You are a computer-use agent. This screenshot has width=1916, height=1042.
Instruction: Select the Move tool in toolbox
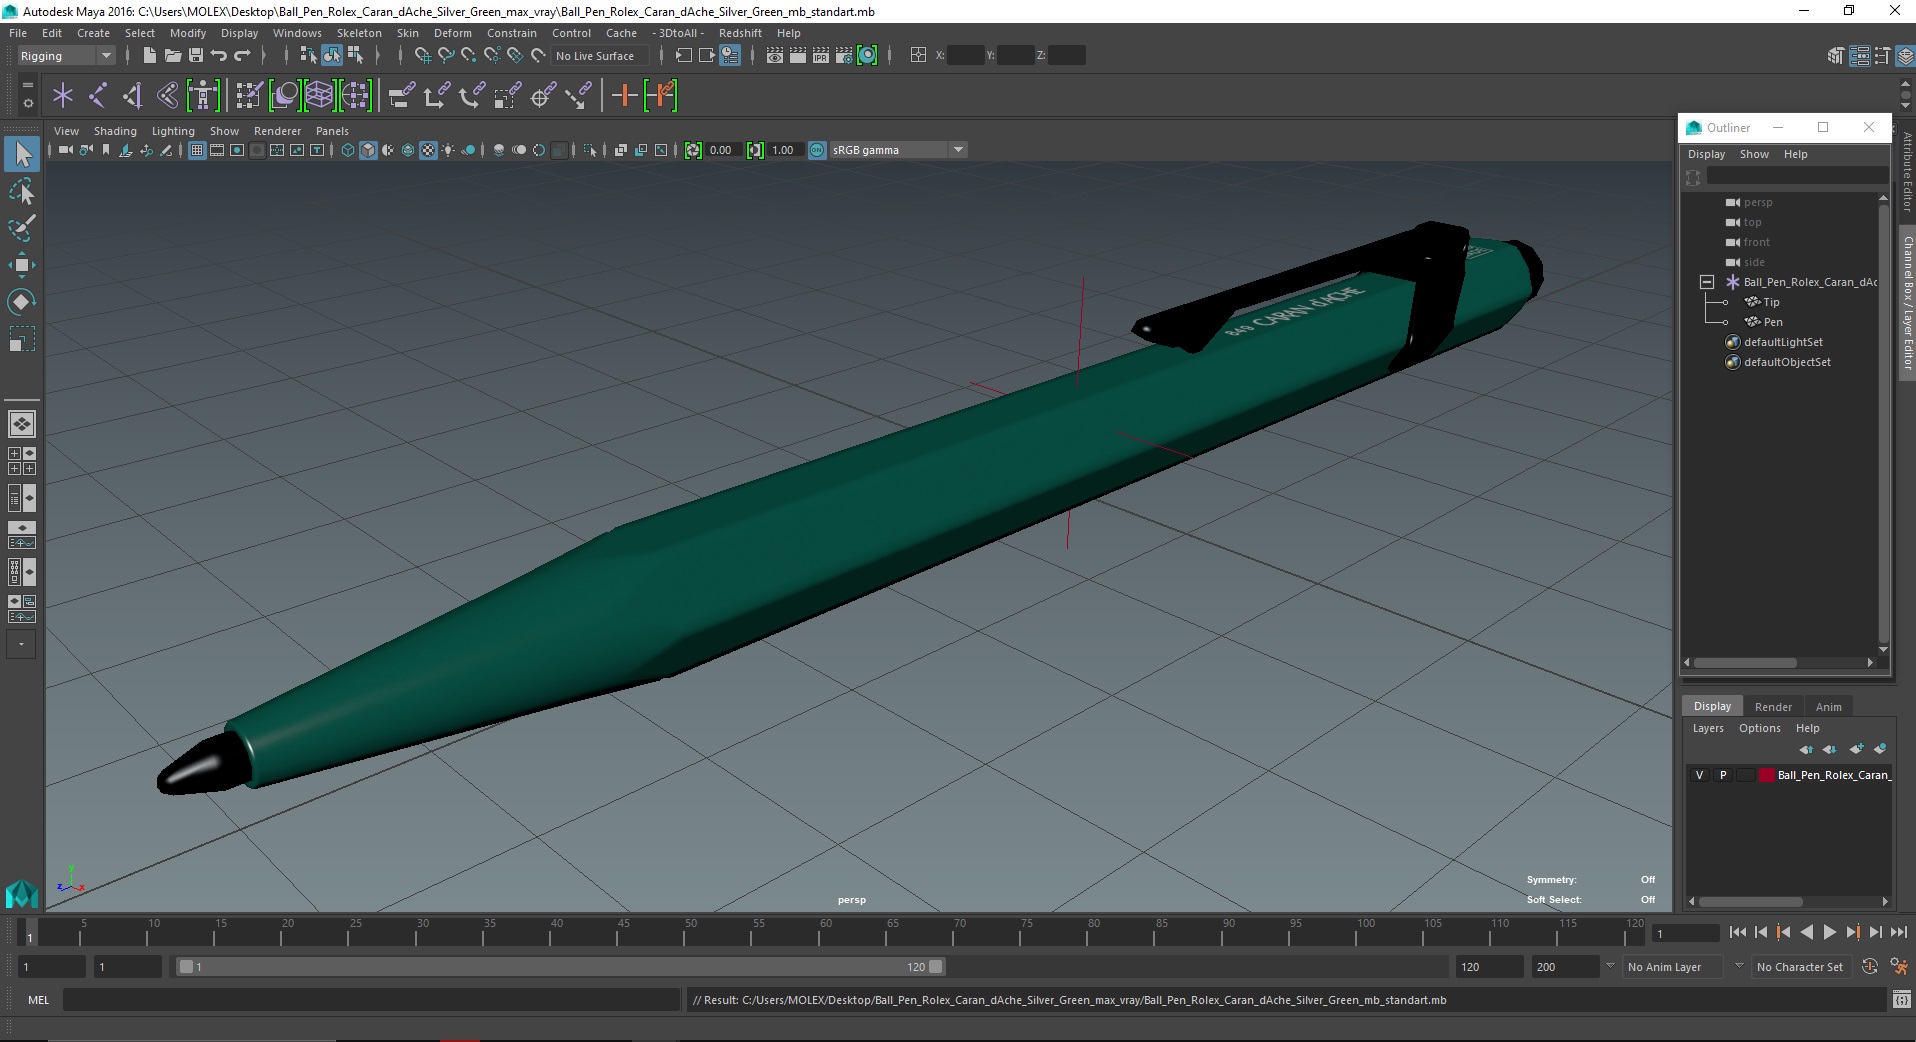[x=22, y=265]
